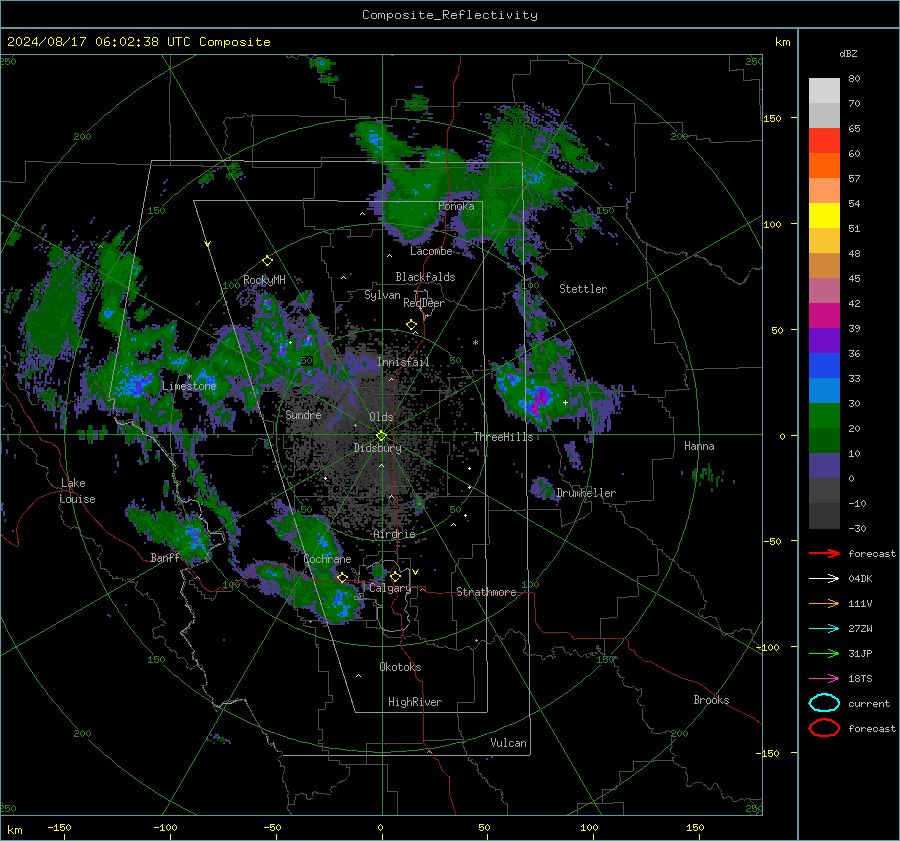Screen dimensions: 900x841
Task: Click the Innisfail city label
Action: (x=403, y=362)
